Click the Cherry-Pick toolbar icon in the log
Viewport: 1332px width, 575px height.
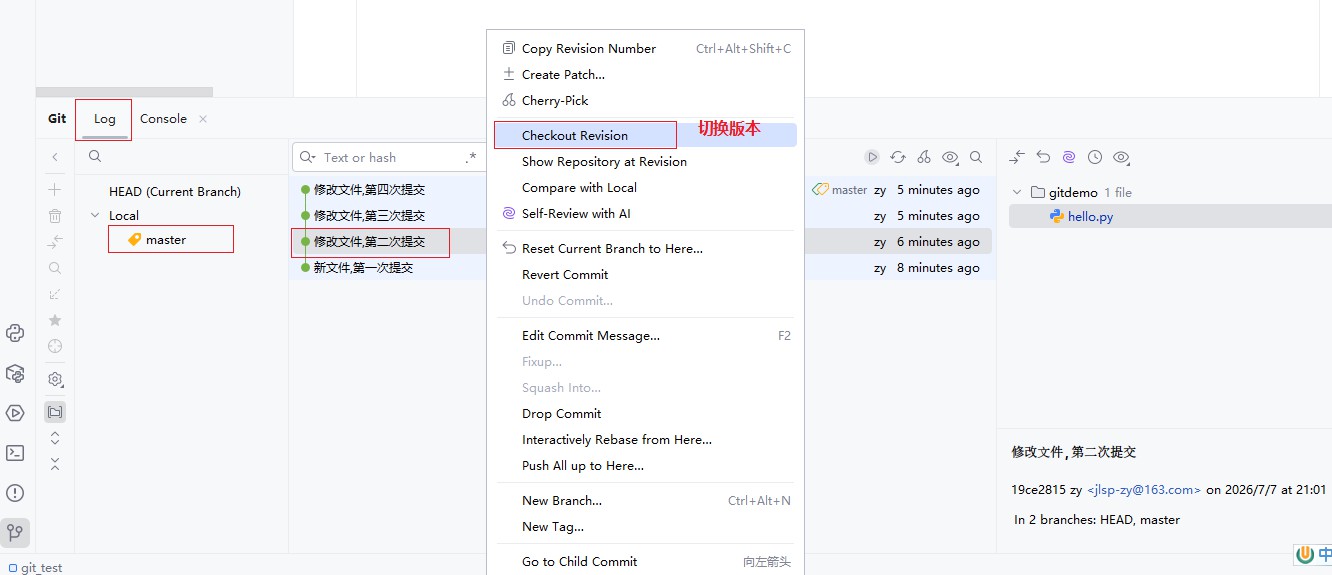(924, 157)
